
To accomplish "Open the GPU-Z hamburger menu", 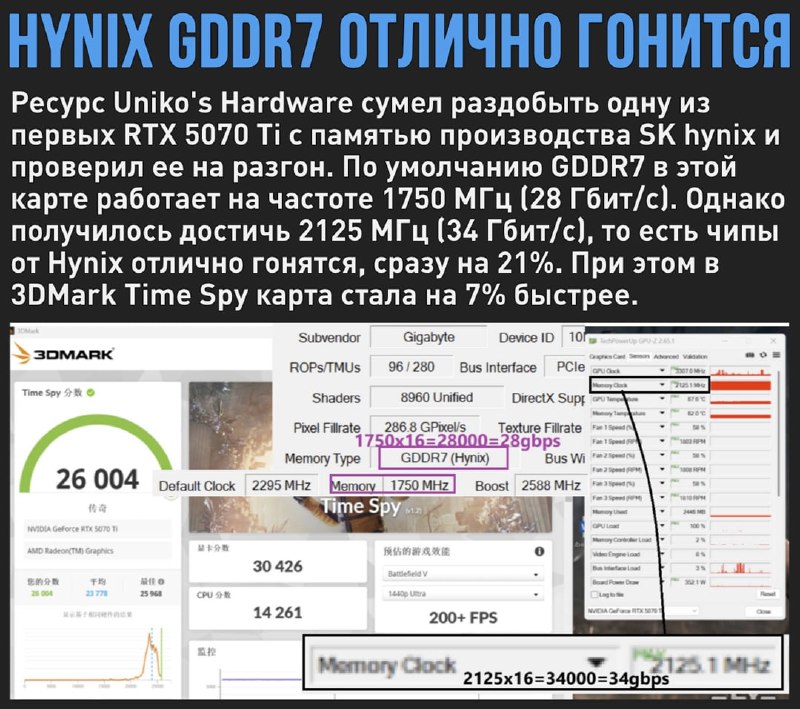I will pyautogui.click(x=776, y=355).
